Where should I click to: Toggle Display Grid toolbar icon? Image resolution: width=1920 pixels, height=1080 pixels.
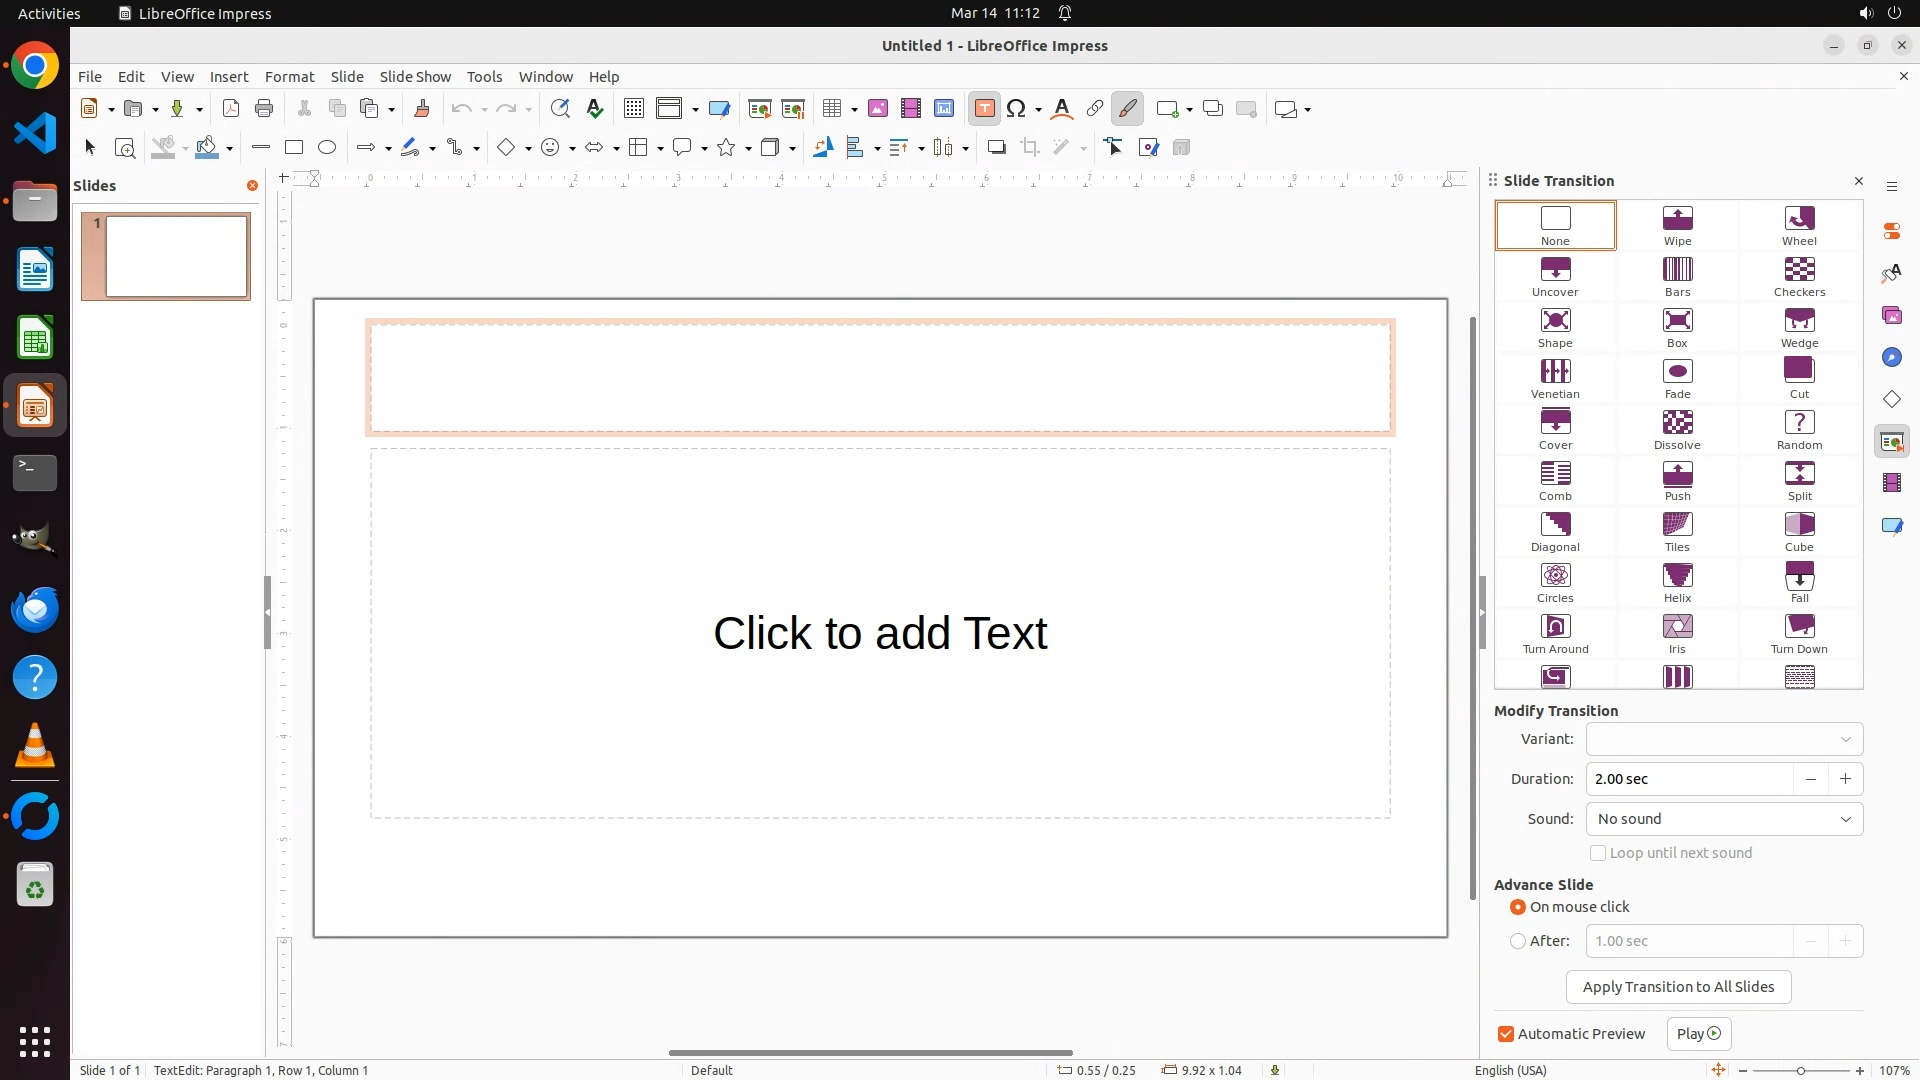click(633, 109)
